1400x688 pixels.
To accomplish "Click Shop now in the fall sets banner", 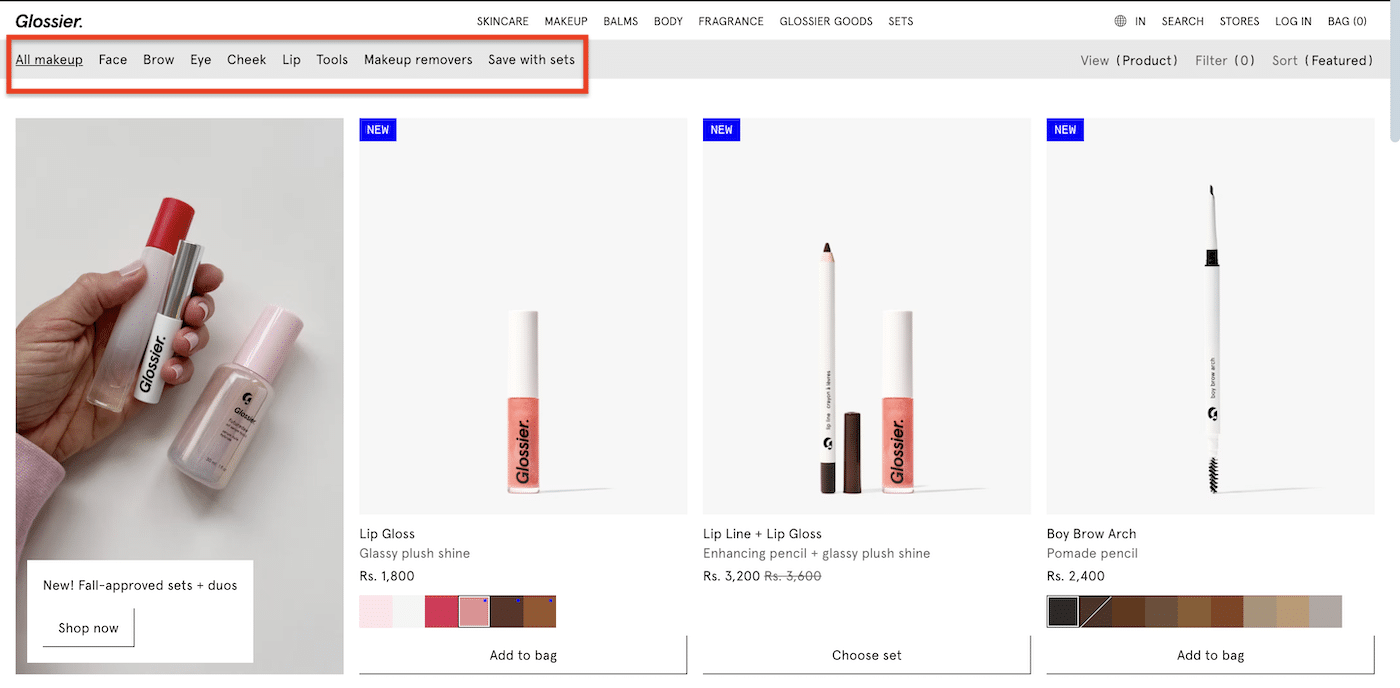I will pos(87,628).
